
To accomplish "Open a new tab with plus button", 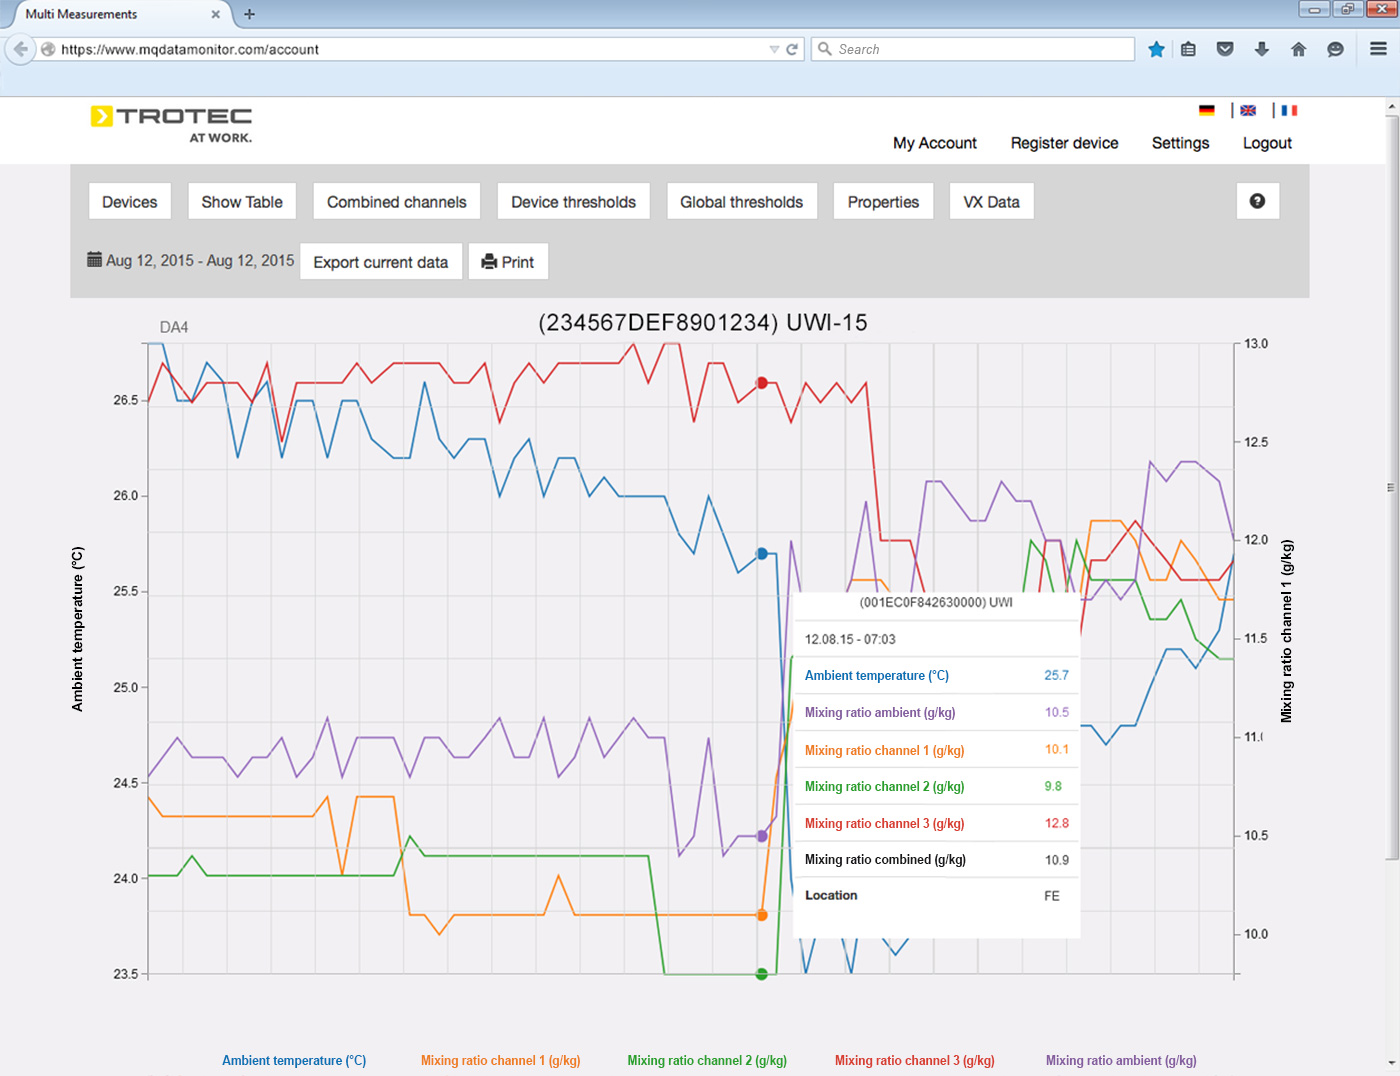I will coord(249,14).
